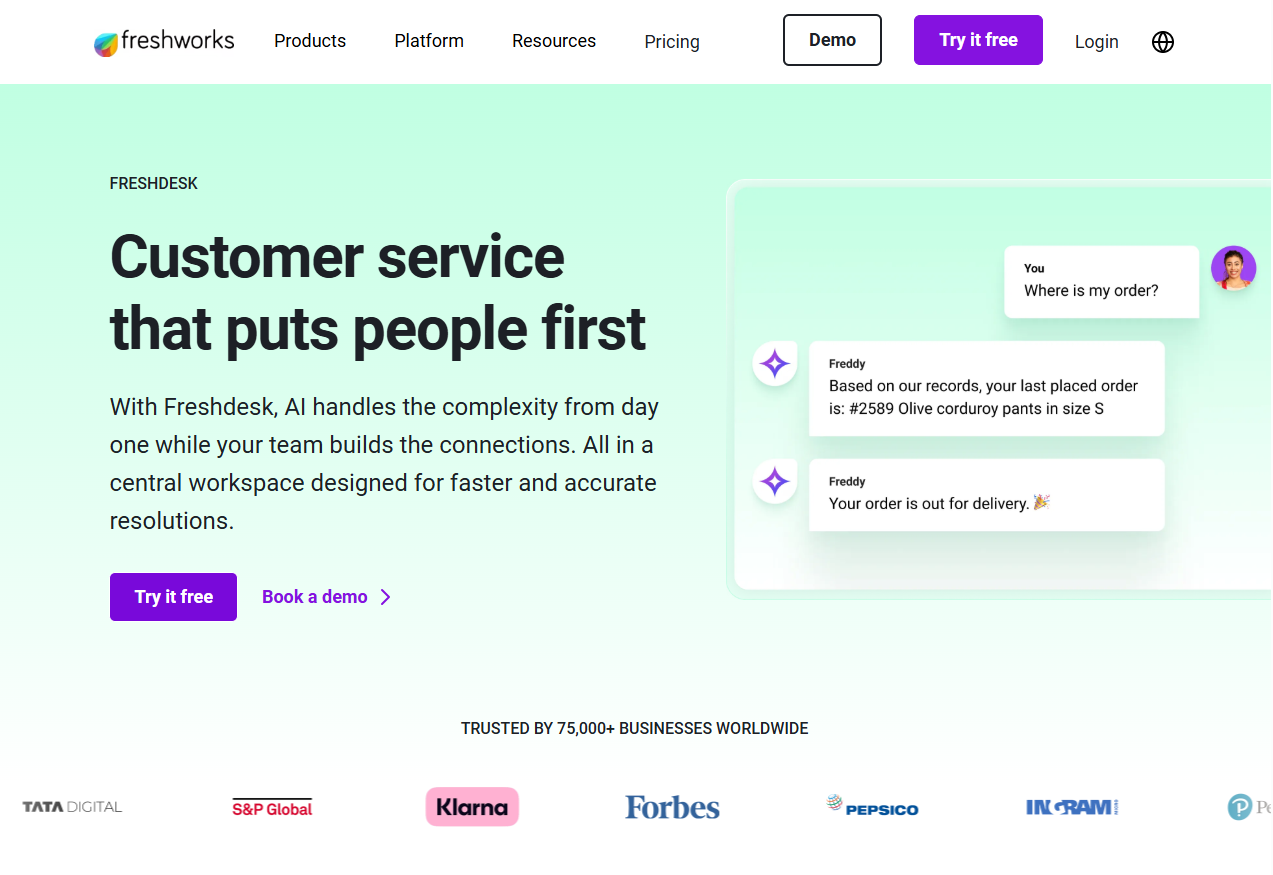
Task: Click the Login link
Action: [x=1096, y=42]
